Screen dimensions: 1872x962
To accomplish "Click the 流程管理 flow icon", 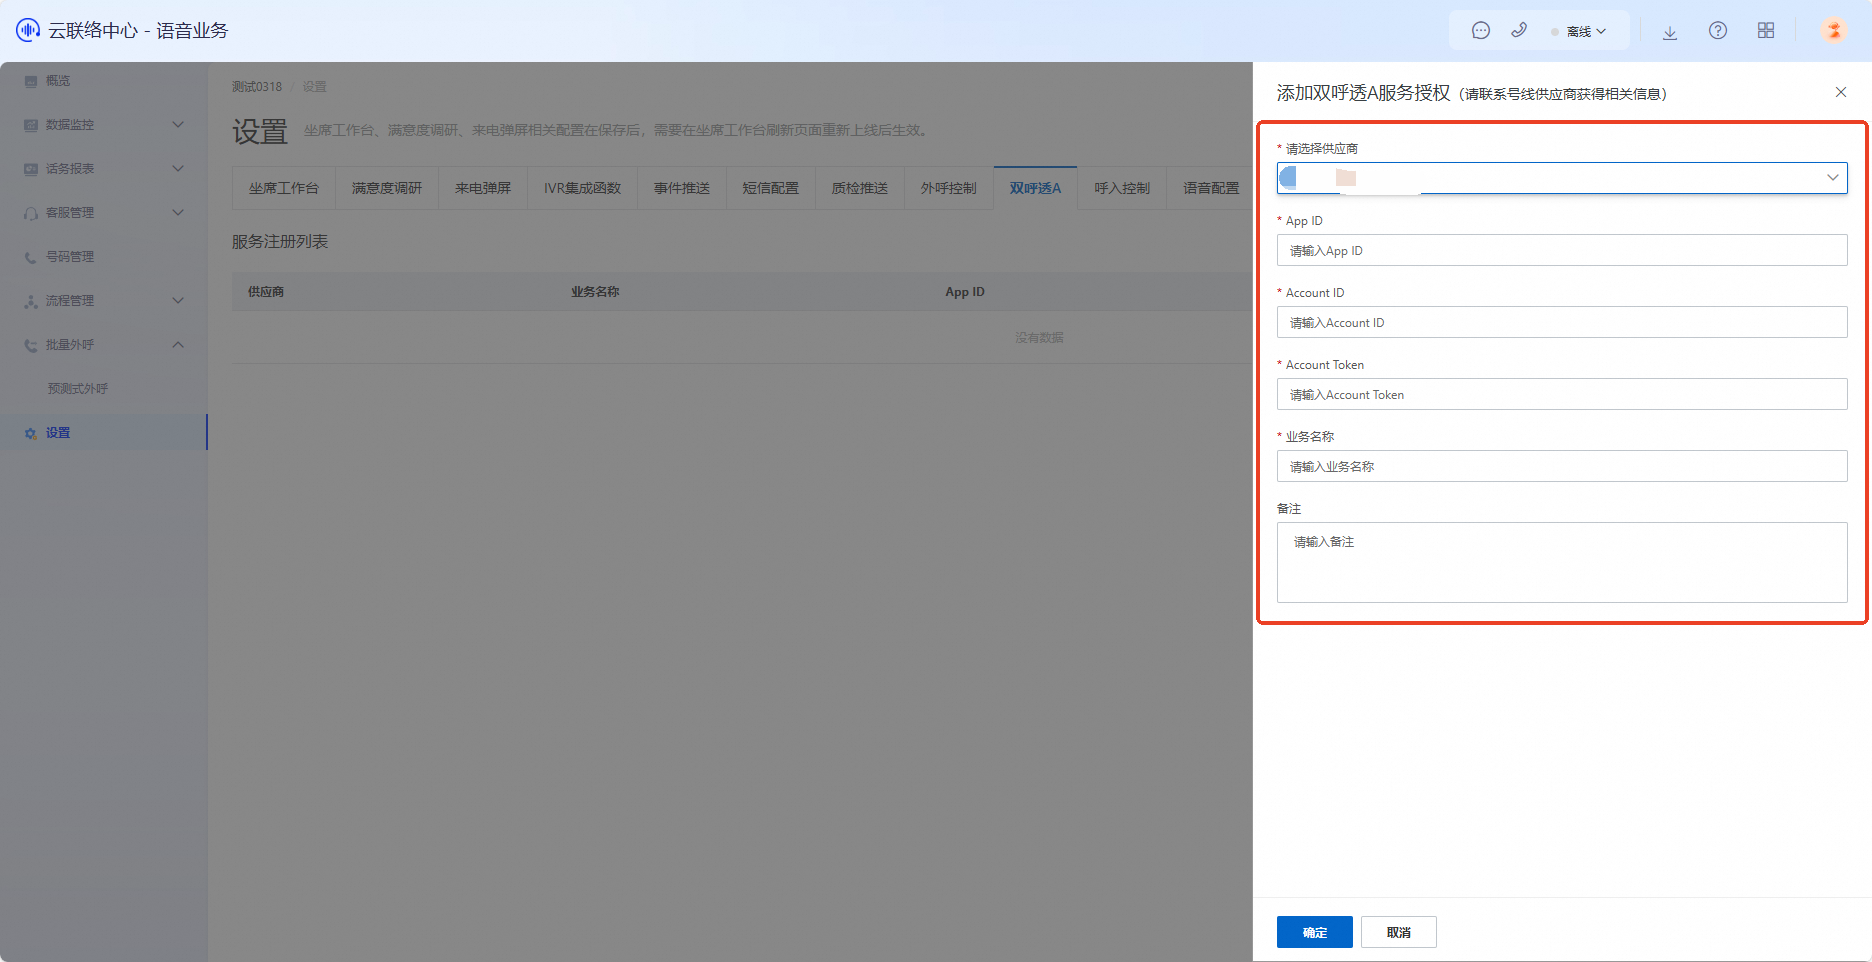I will coord(31,301).
